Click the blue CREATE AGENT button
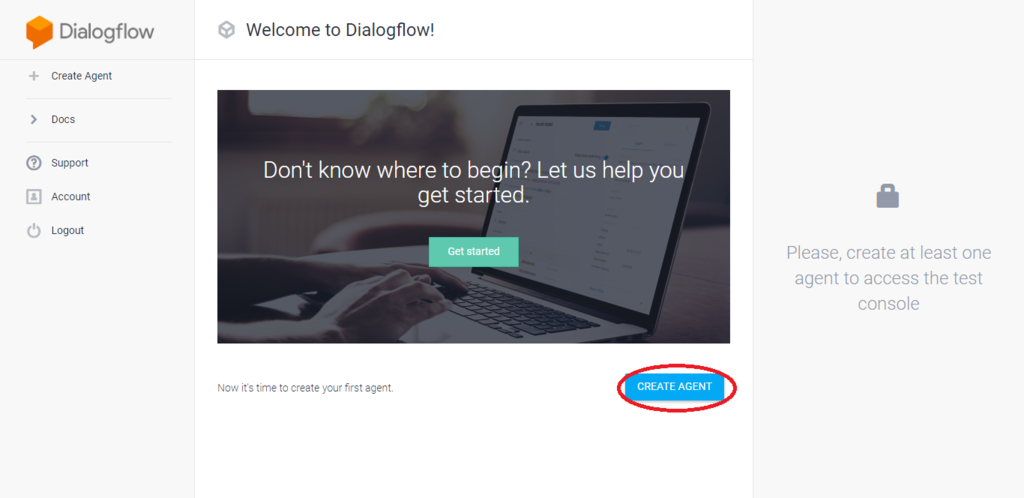The image size is (1024, 498). (675, 386)
